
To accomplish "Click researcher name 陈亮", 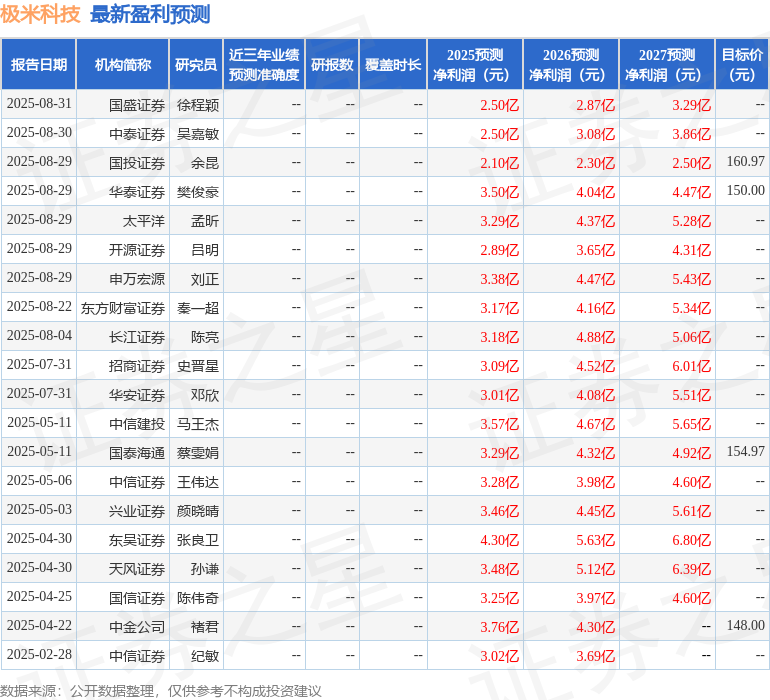I will [x=205, y=337].
